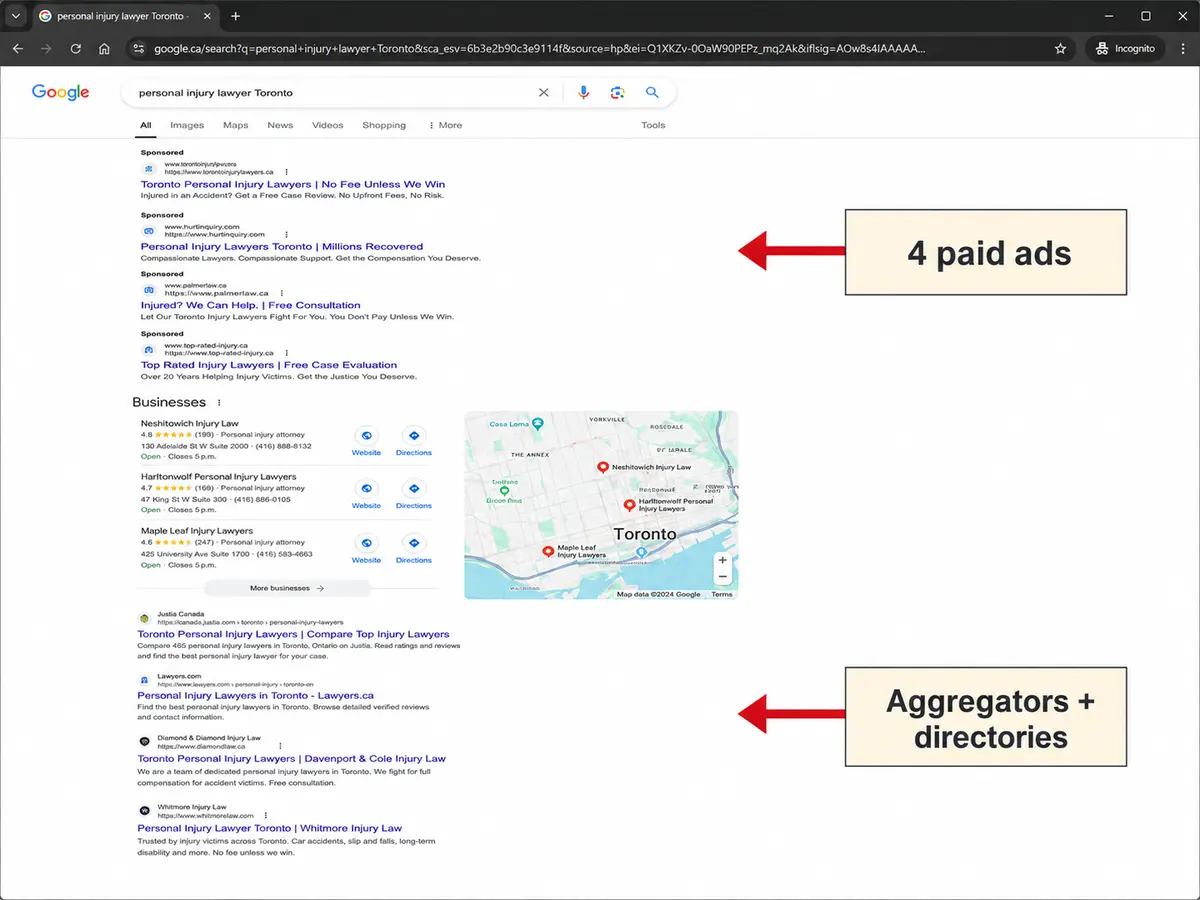Open options menu for whitmorelaw.com result
The image size is (1200, 900).
click(265, 816)
